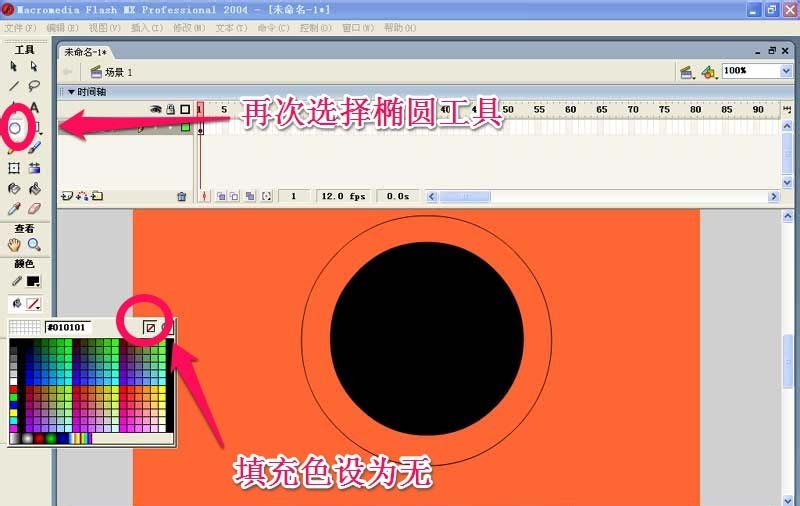The width and height of the screenshot is (800, 506).
Task: Toggle Onion Skin Outlines button
Action: pos(234,196)
